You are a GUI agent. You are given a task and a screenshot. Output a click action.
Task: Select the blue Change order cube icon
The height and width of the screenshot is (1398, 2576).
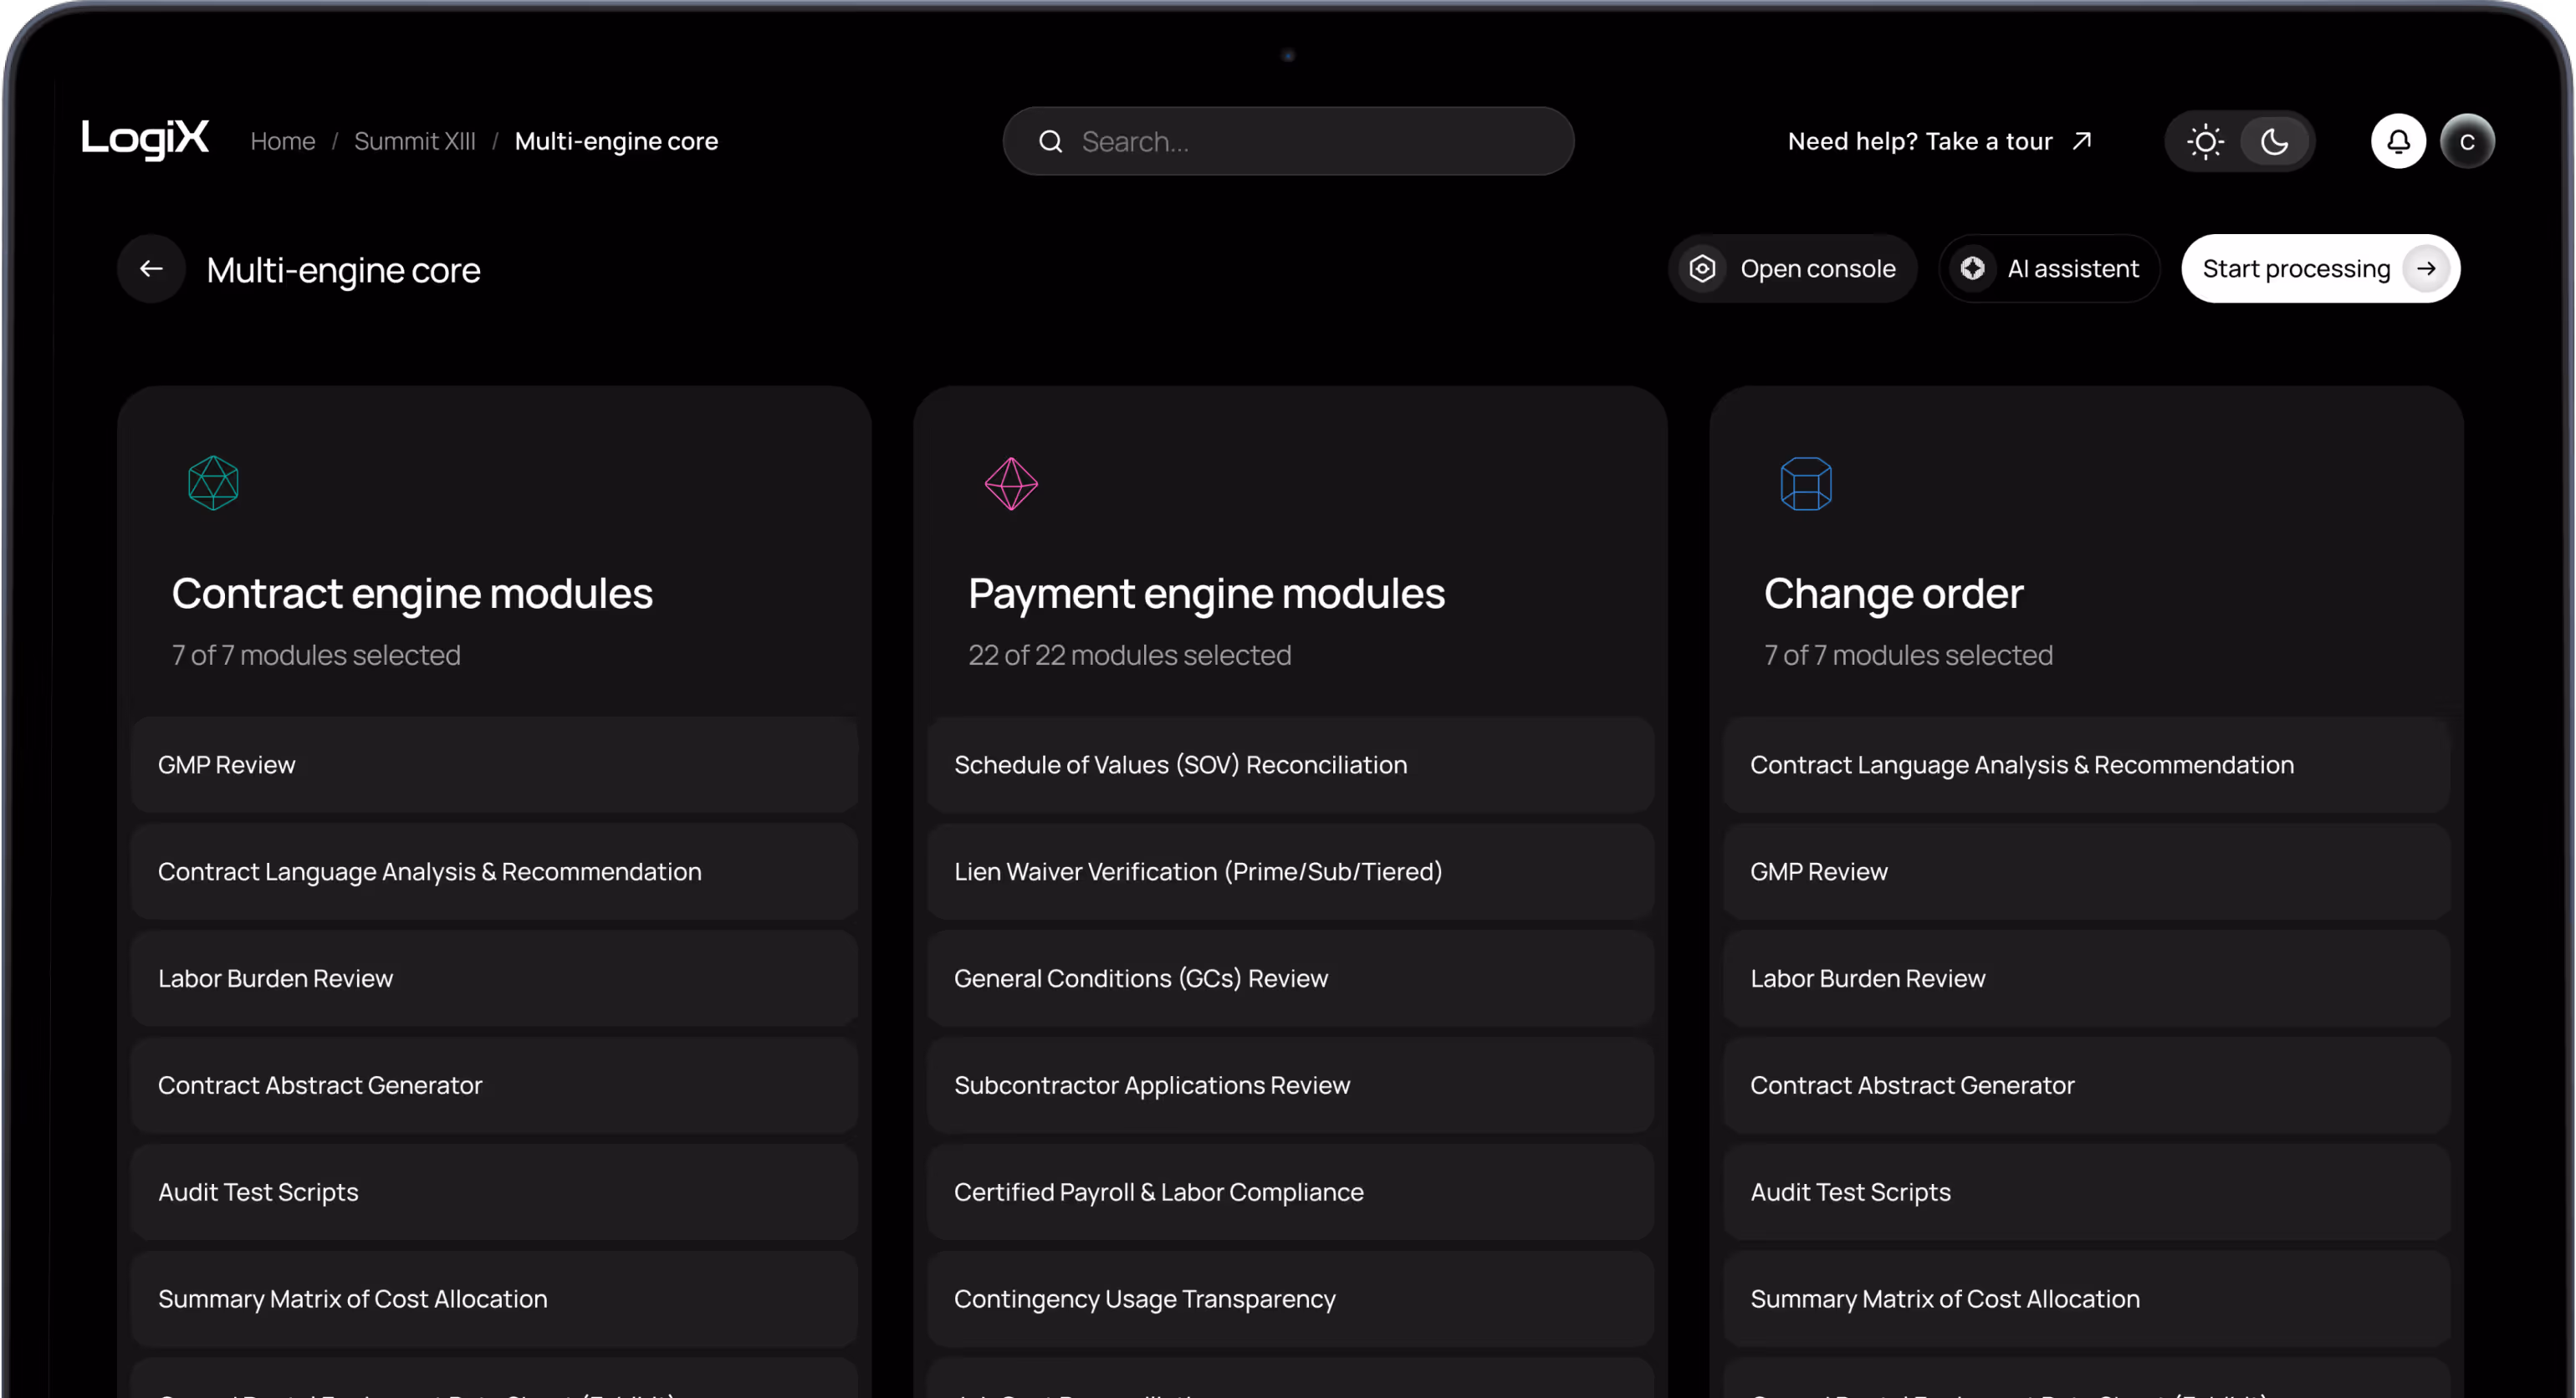[1805, 483]
